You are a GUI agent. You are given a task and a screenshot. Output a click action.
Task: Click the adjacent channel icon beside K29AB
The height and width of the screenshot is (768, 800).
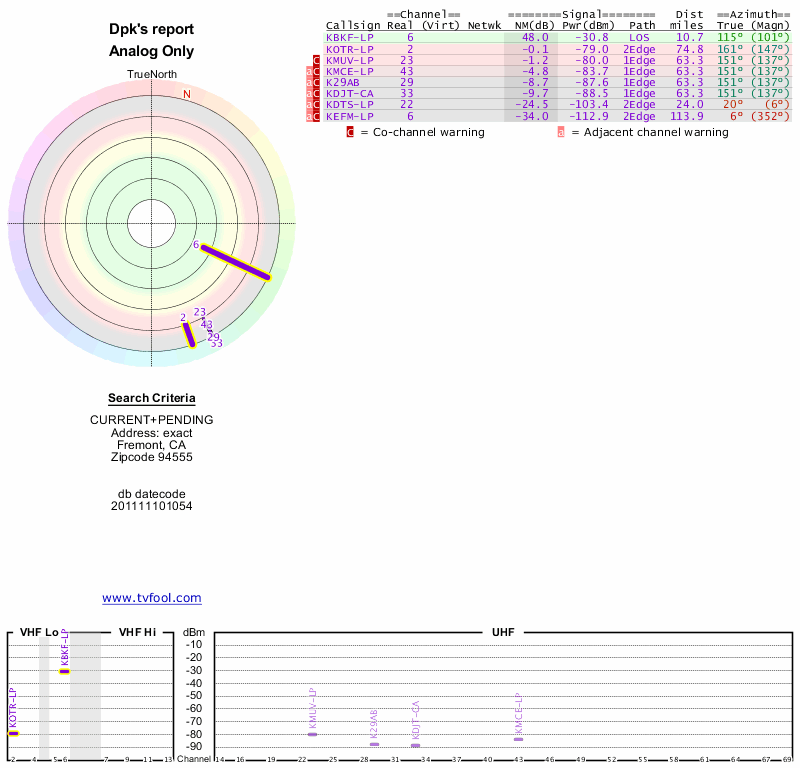coord(309,82)
